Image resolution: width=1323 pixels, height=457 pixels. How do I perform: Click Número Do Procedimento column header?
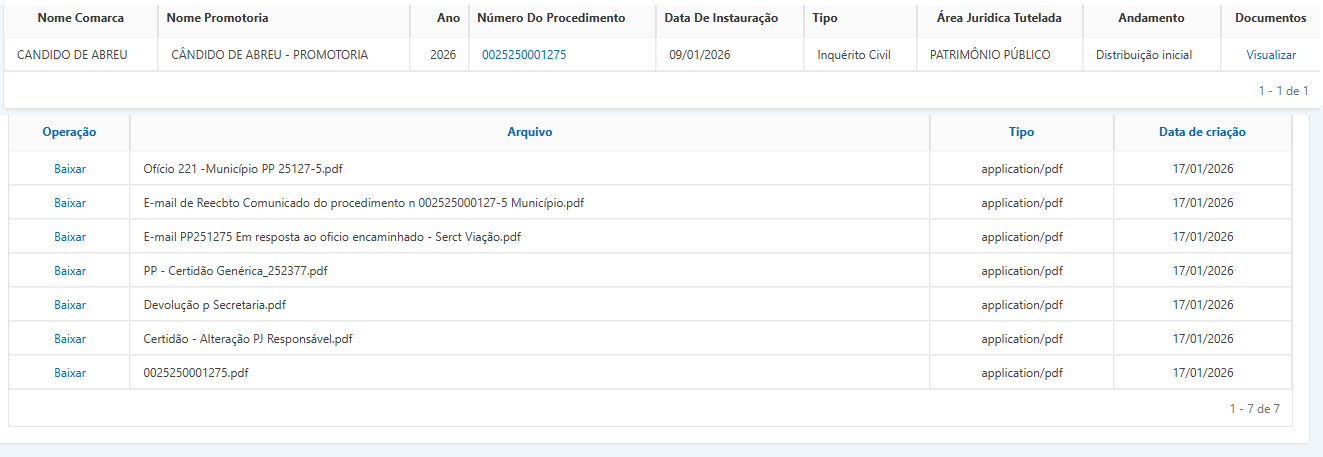click(x=551, y=18)
